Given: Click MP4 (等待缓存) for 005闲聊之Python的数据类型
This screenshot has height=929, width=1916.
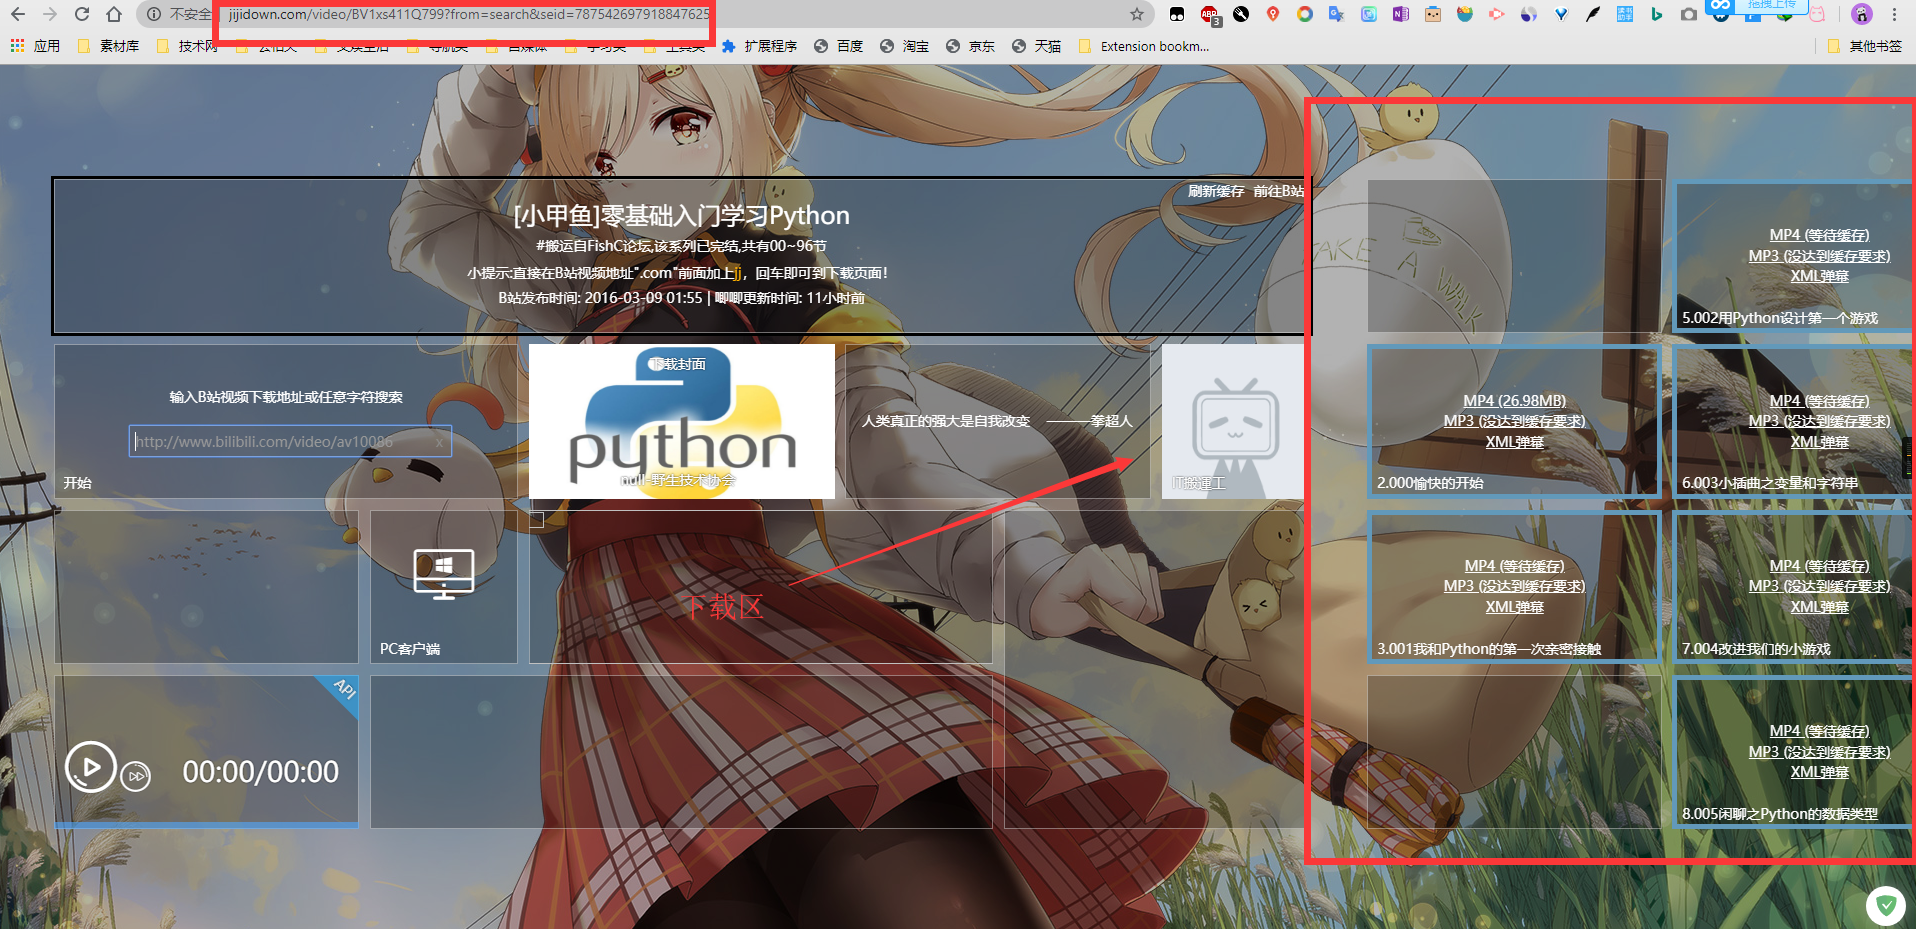Looking at the screenshot, I should (1819, 731).
